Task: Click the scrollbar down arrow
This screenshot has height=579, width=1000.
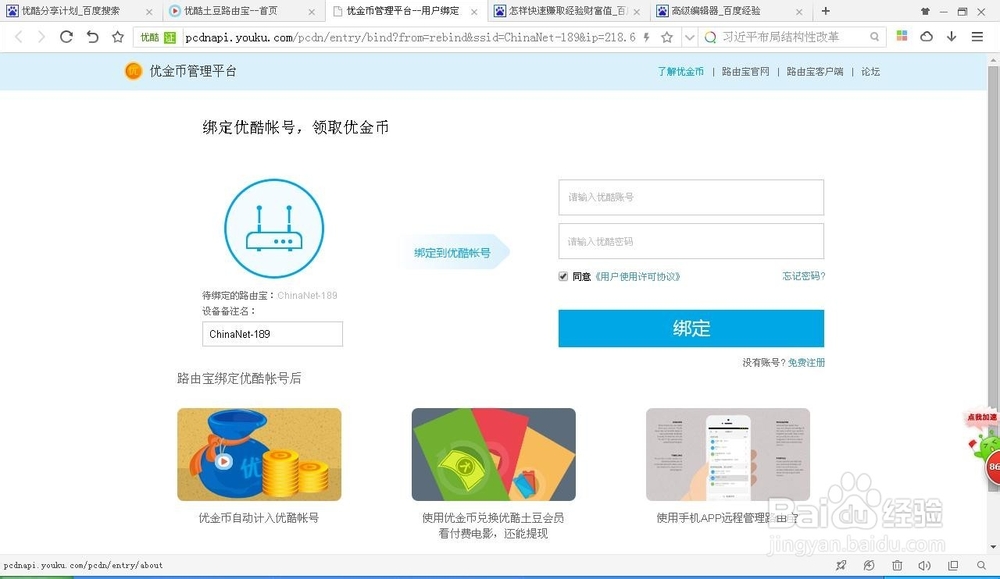Action: (x=994, y=547)
